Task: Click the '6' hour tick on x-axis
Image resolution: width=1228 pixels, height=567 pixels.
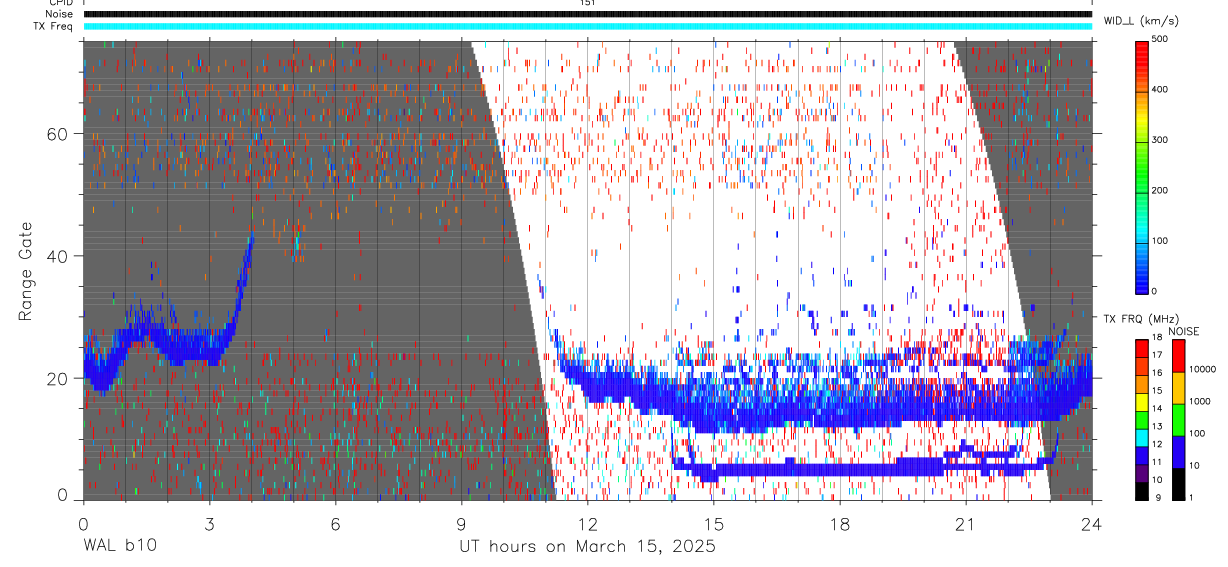Action: [x=335, y=523]
